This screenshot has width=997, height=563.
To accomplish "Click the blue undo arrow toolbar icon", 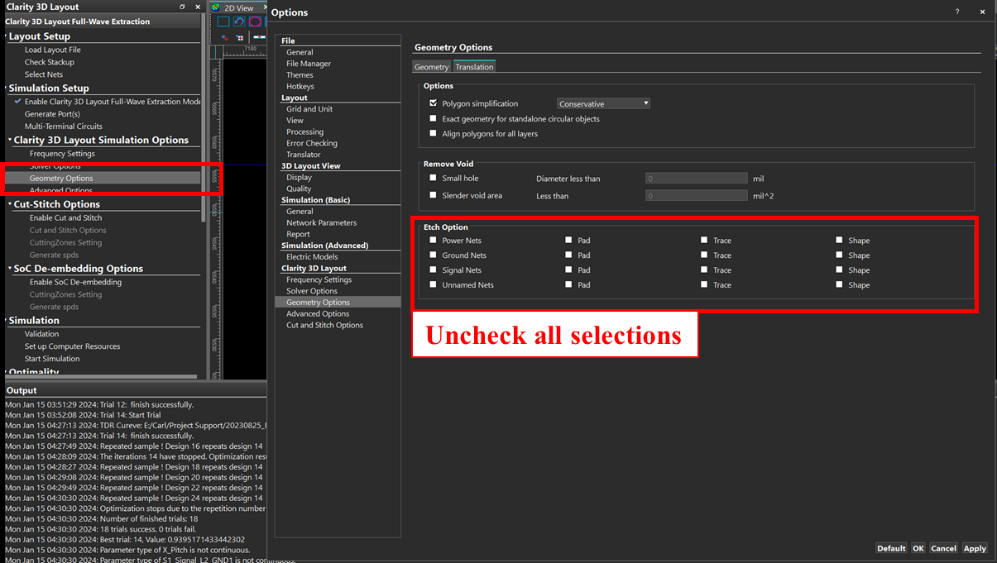I will tap(239, 22).
